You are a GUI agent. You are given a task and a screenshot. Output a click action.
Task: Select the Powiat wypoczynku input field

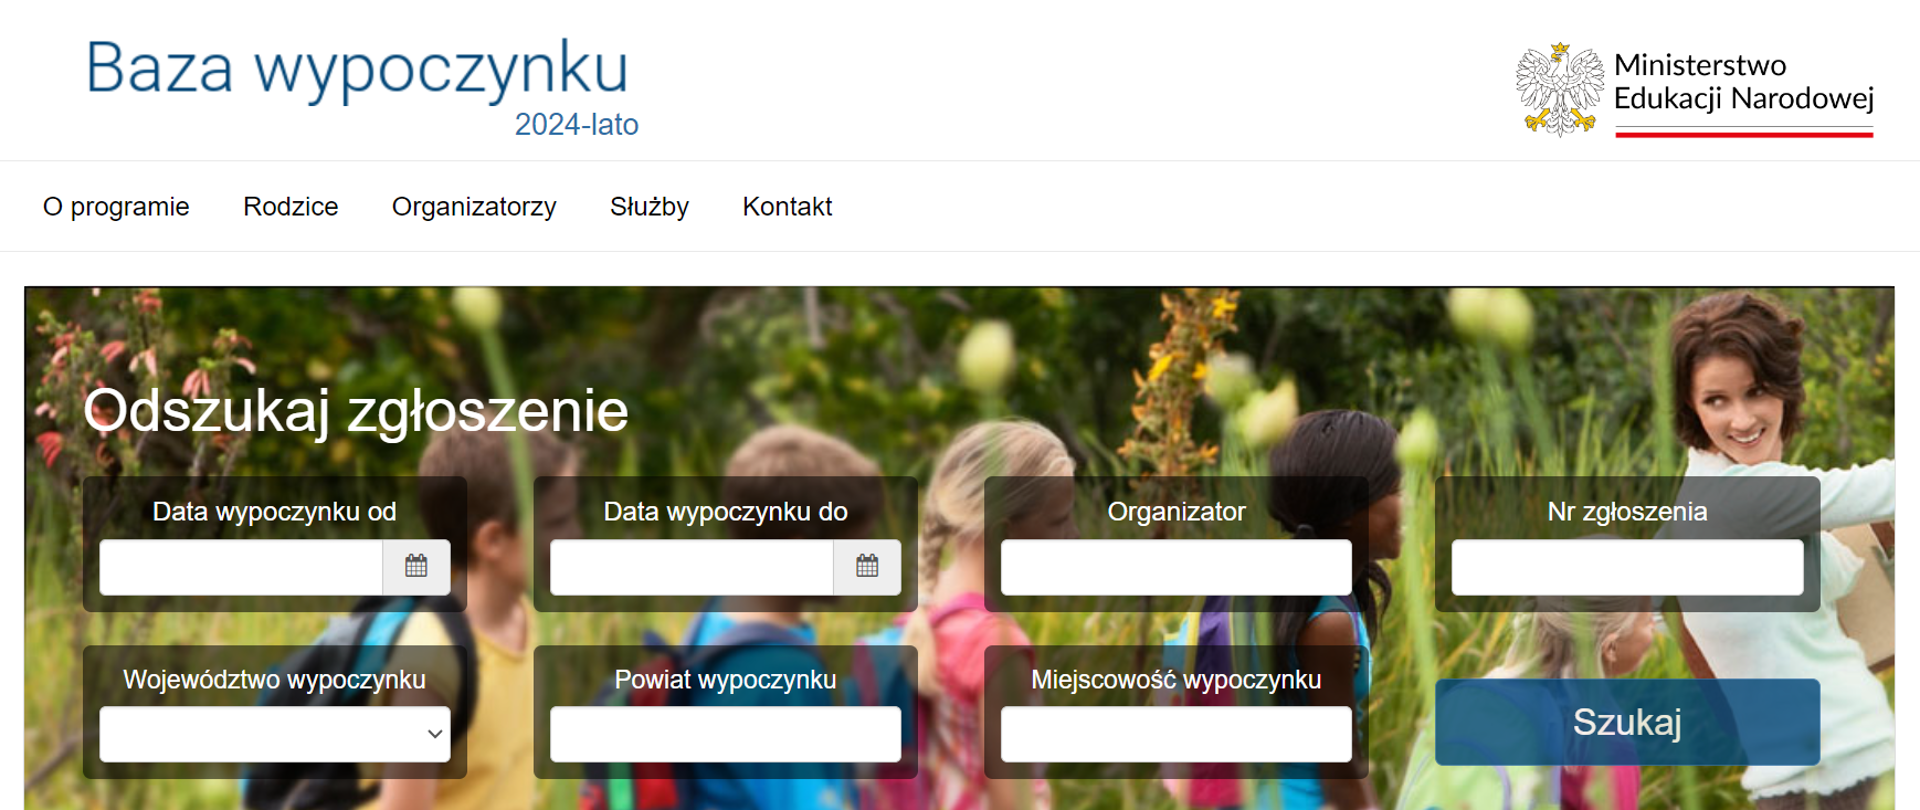725,734
